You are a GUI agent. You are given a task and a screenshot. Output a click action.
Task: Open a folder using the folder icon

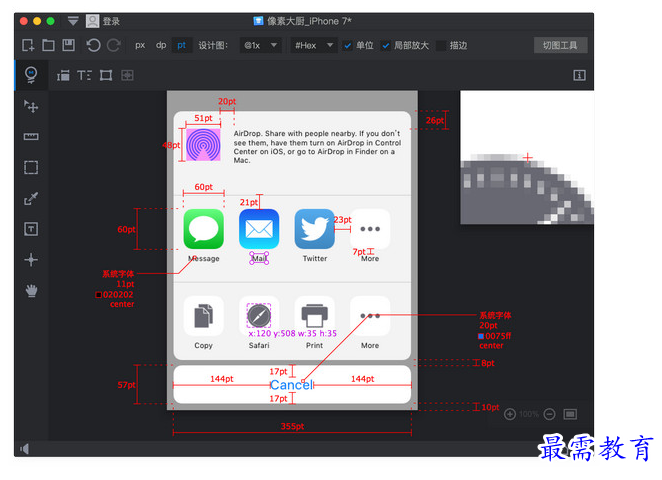48,45
